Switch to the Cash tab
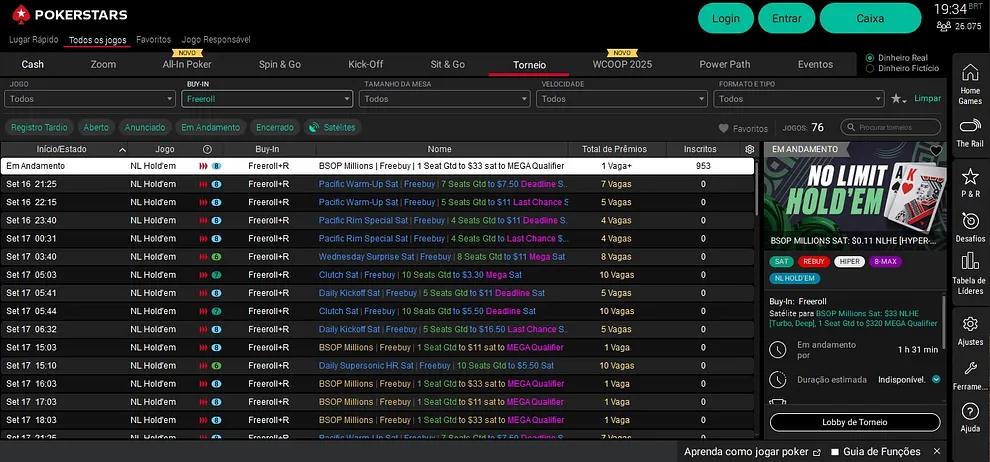 point(33,64)
